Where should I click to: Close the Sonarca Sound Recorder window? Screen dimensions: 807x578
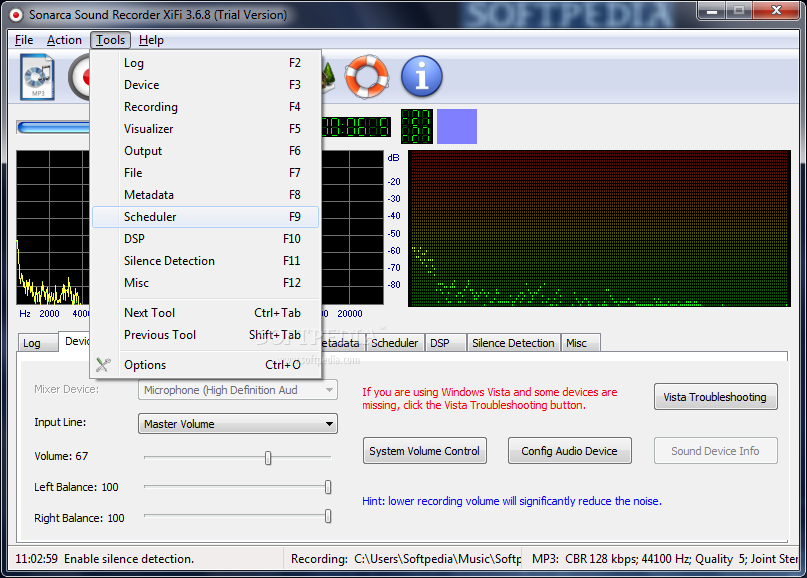click(x=777, y=11)
